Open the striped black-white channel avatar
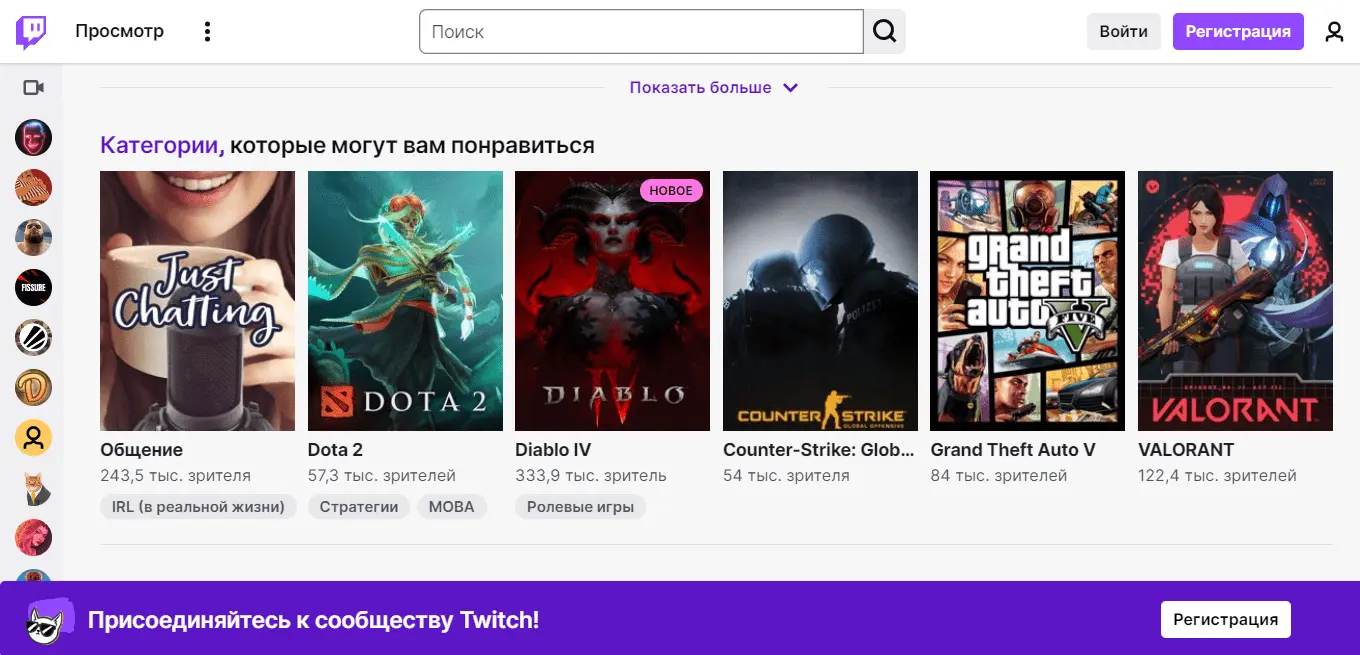The height and width of the screenshot is (655, 1360). (x=34, y=338)
